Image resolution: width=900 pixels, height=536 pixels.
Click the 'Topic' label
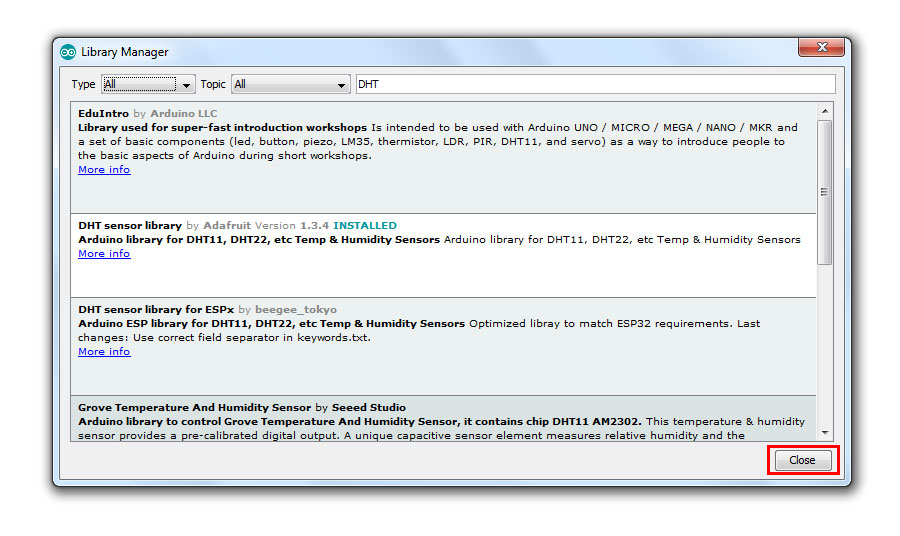[x=213, y=84]
